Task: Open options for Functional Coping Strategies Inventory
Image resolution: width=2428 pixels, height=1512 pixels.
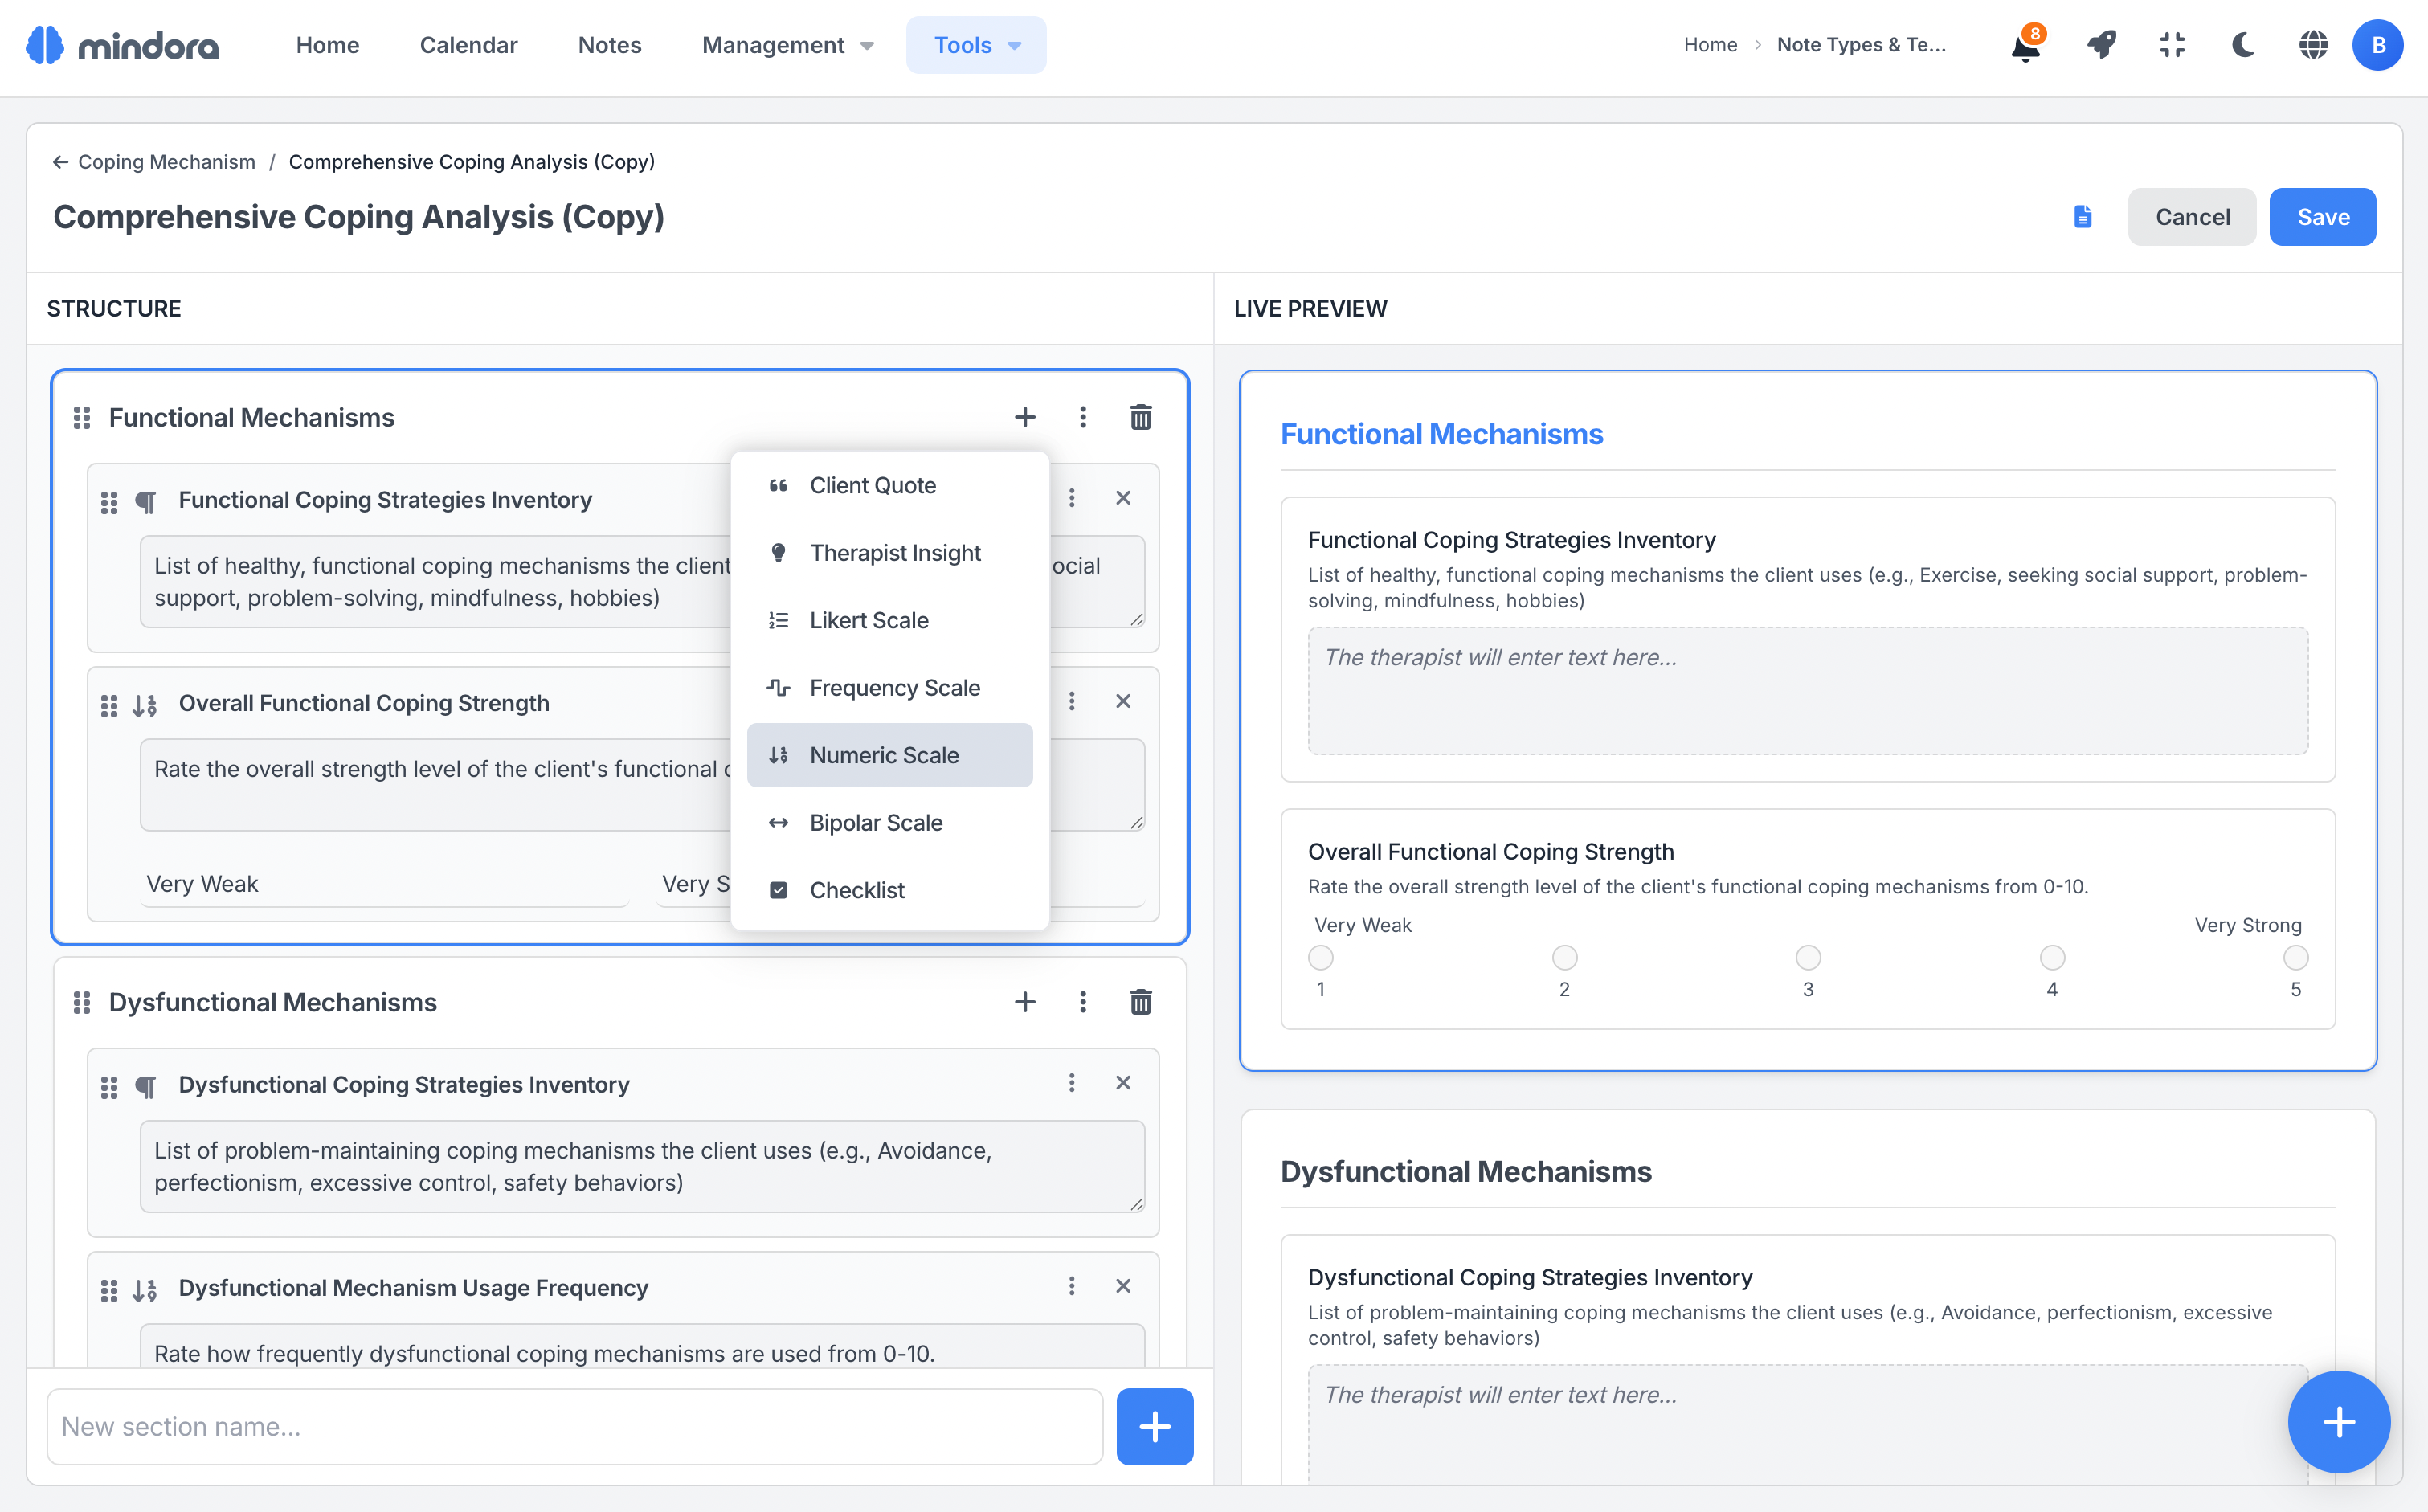Action: coord(1072,498)
